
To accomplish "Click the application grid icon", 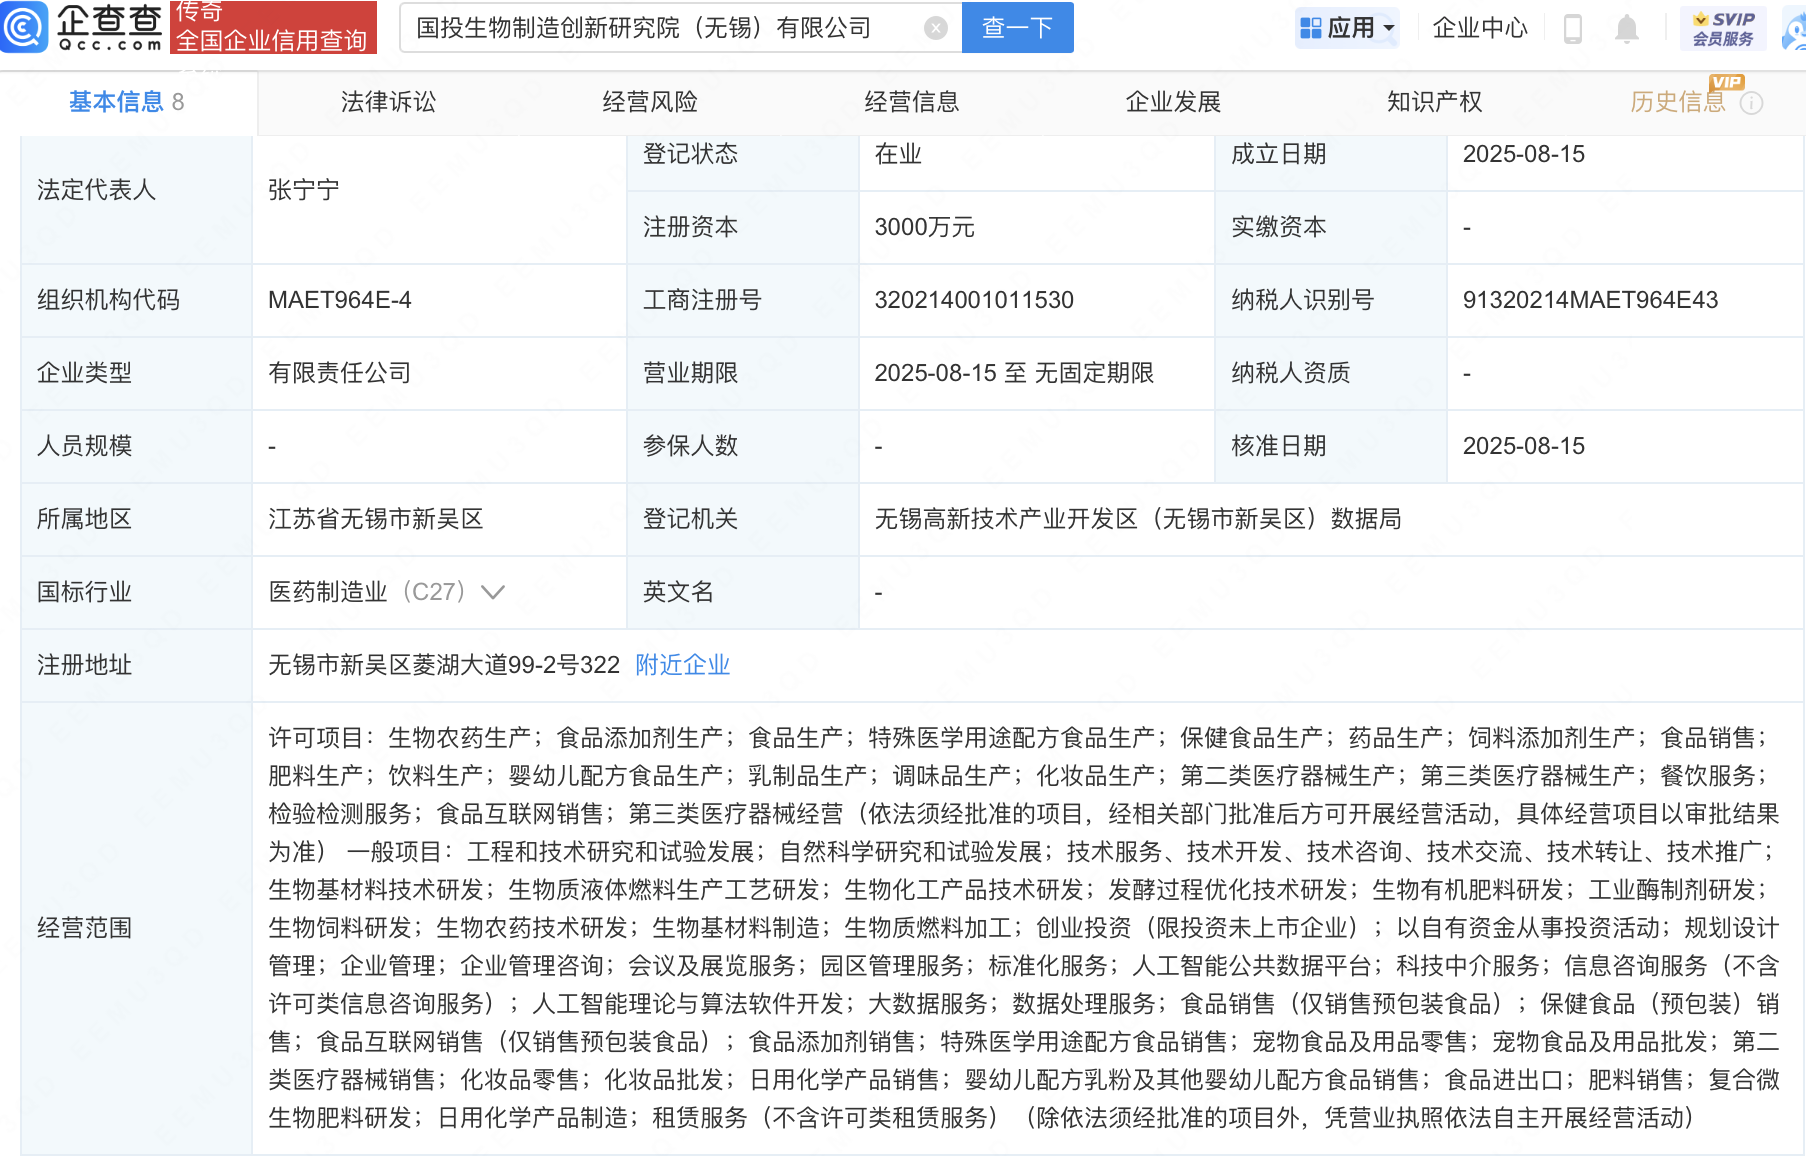I will pyautogui.click(x=1310, y=28).
